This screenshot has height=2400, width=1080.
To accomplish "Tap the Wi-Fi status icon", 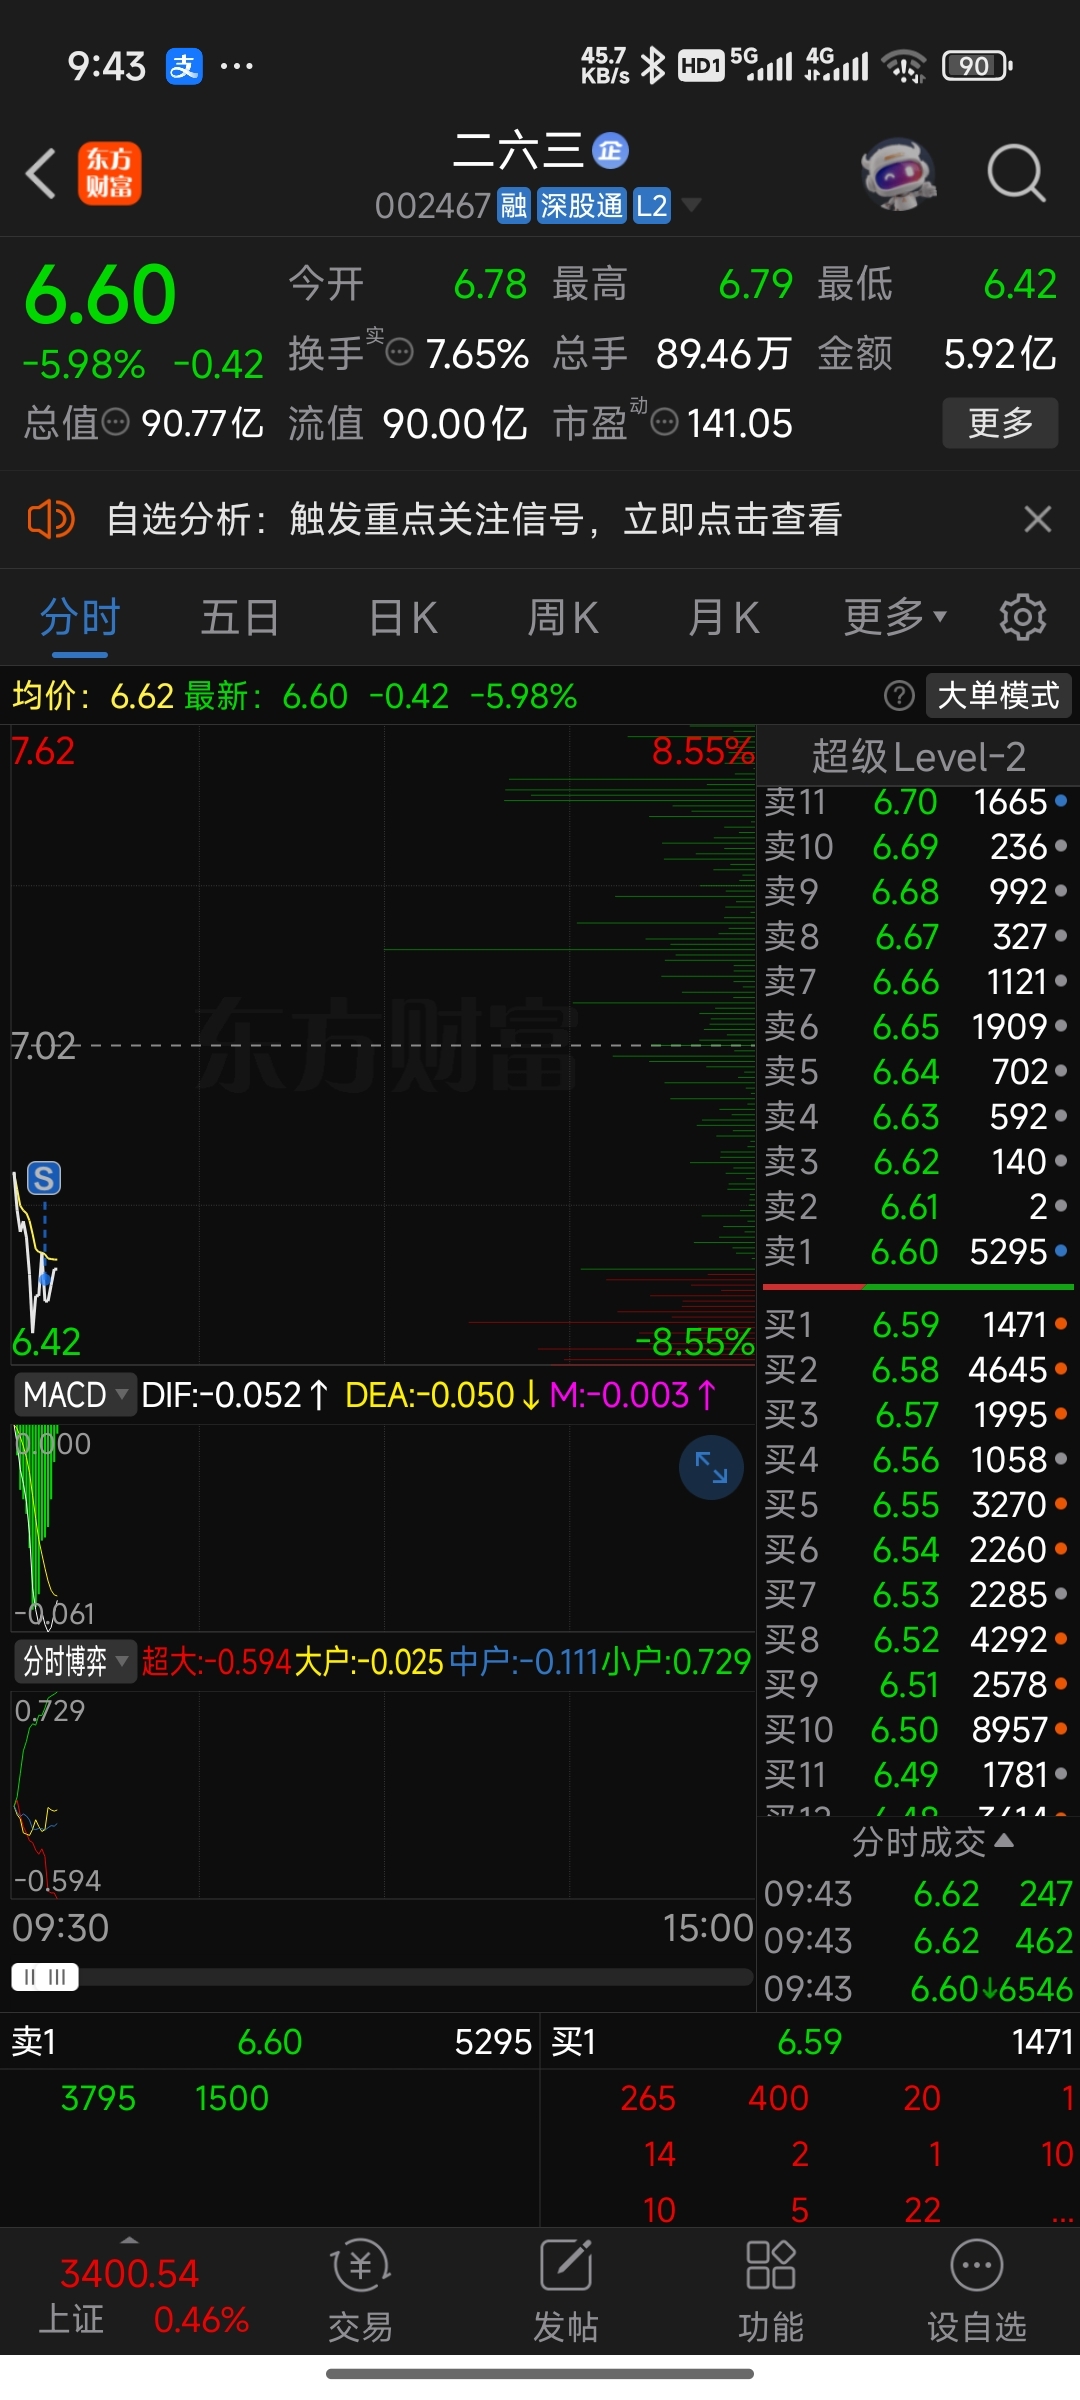I will tap(904, 66).
